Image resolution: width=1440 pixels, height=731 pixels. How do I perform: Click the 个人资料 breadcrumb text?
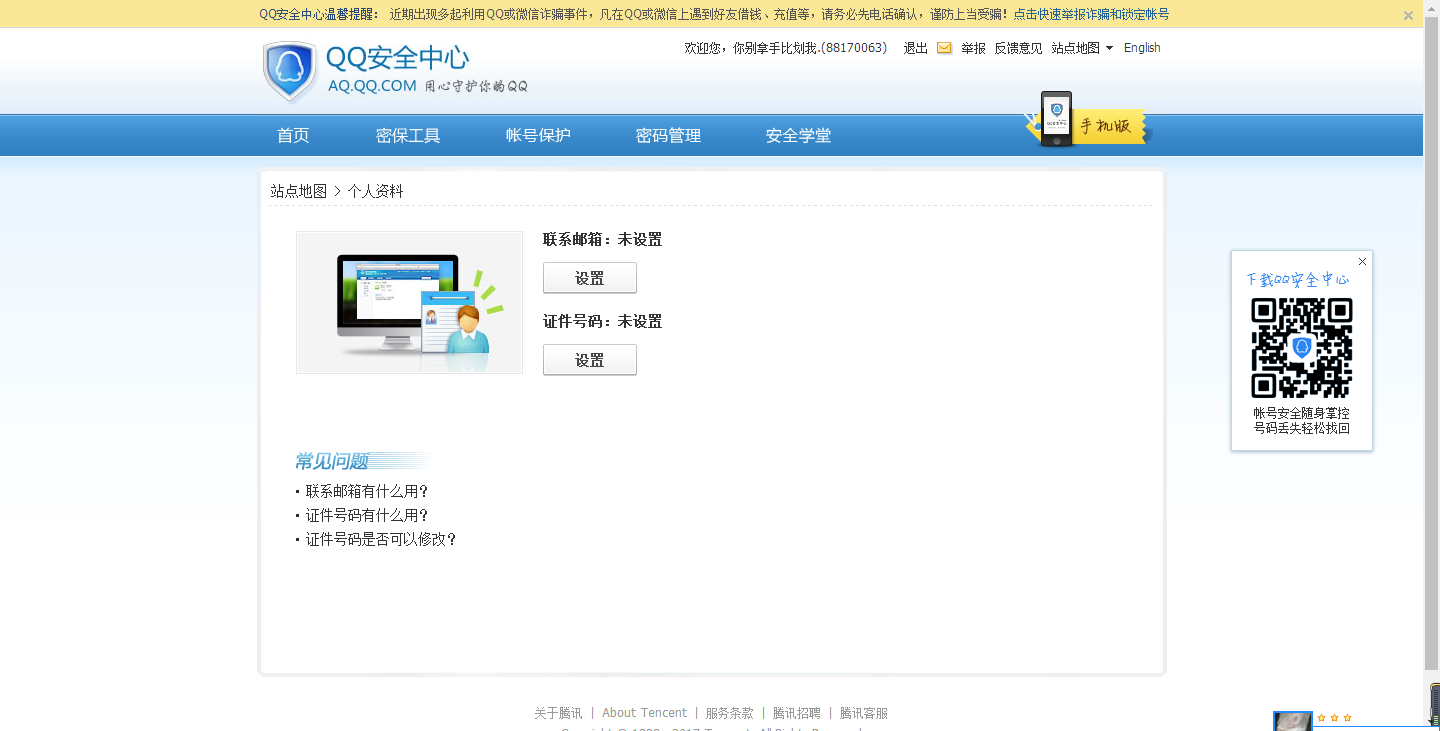(375, 191)
